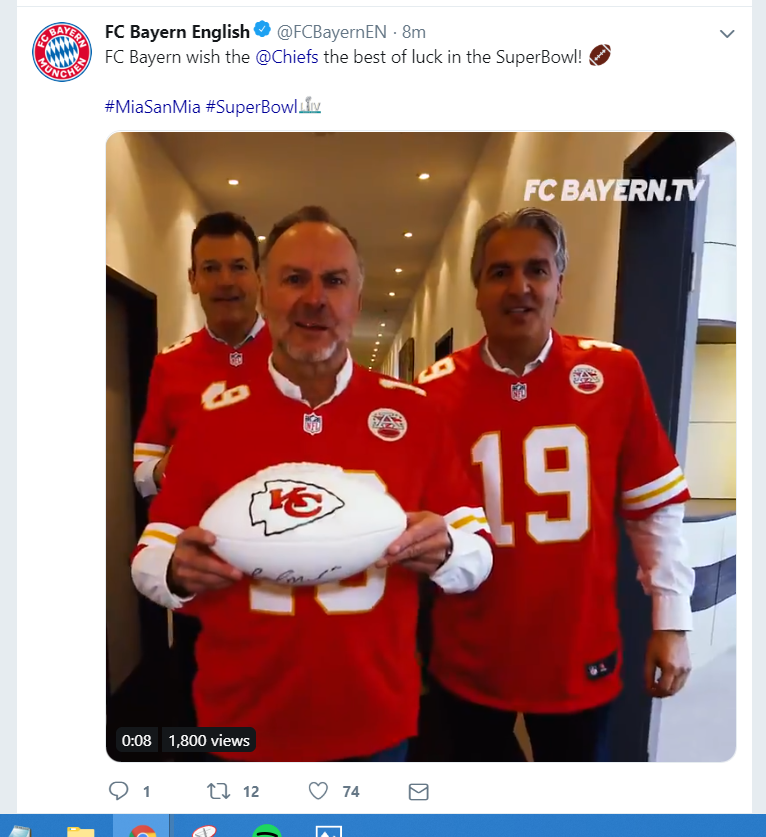
Task: Click the verified badge next to FC Bayern English
Action: (262, 29)
